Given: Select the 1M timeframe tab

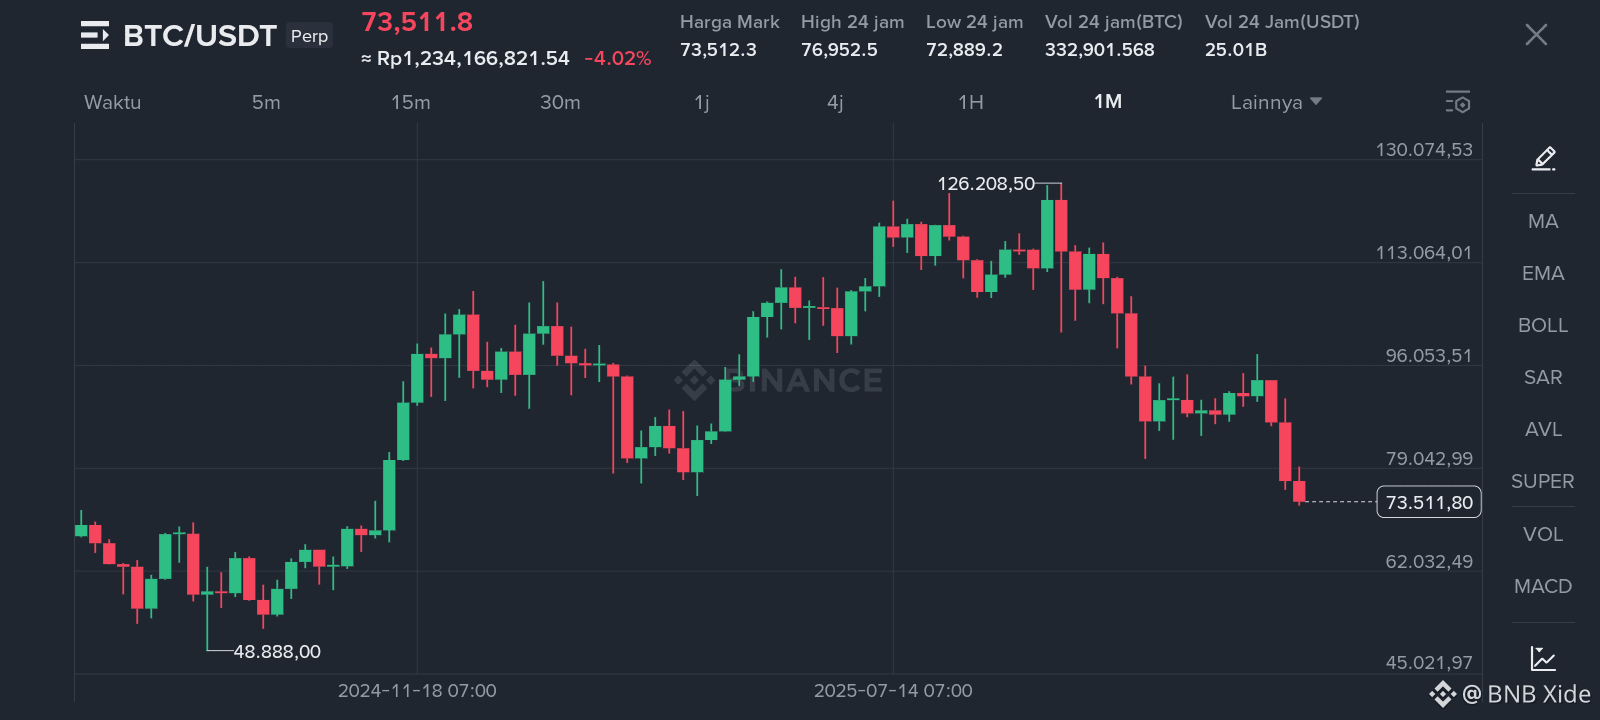Looking at the screenshot, I should (1108, 102).
